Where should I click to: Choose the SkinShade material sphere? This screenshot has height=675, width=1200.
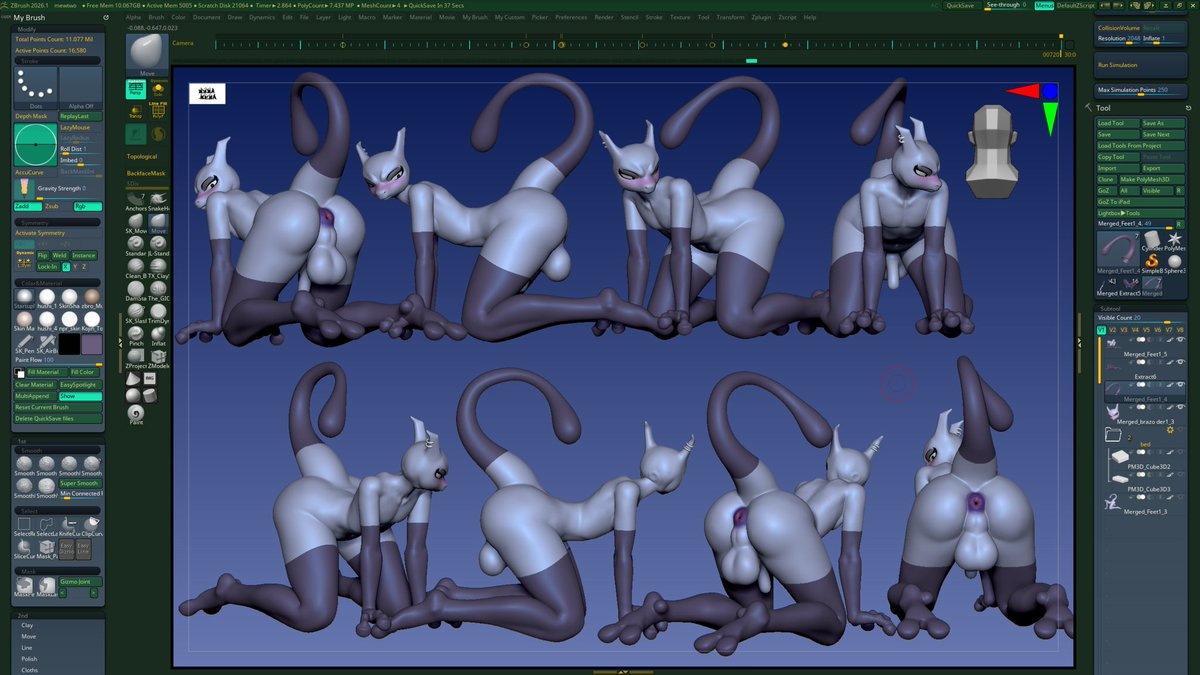69,299
